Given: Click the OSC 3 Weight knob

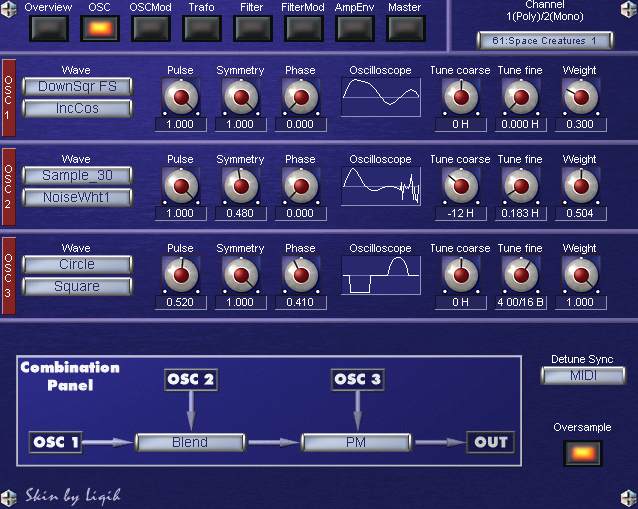Looking at the screenshot, I should pyautogui.click(x=579, y=275).
